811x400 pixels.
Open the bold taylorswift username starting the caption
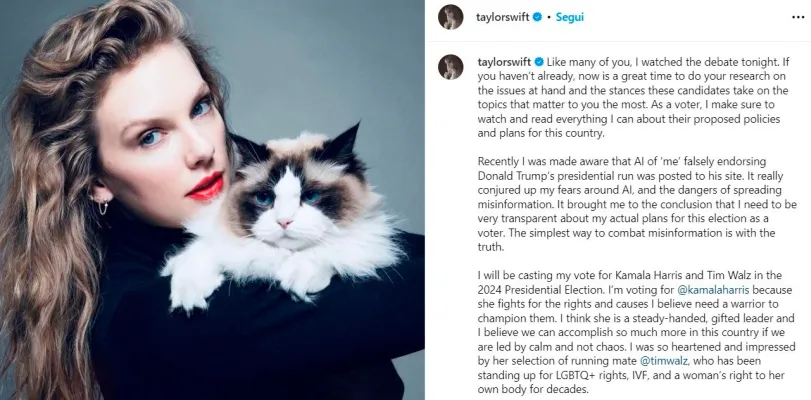[503, 62]
